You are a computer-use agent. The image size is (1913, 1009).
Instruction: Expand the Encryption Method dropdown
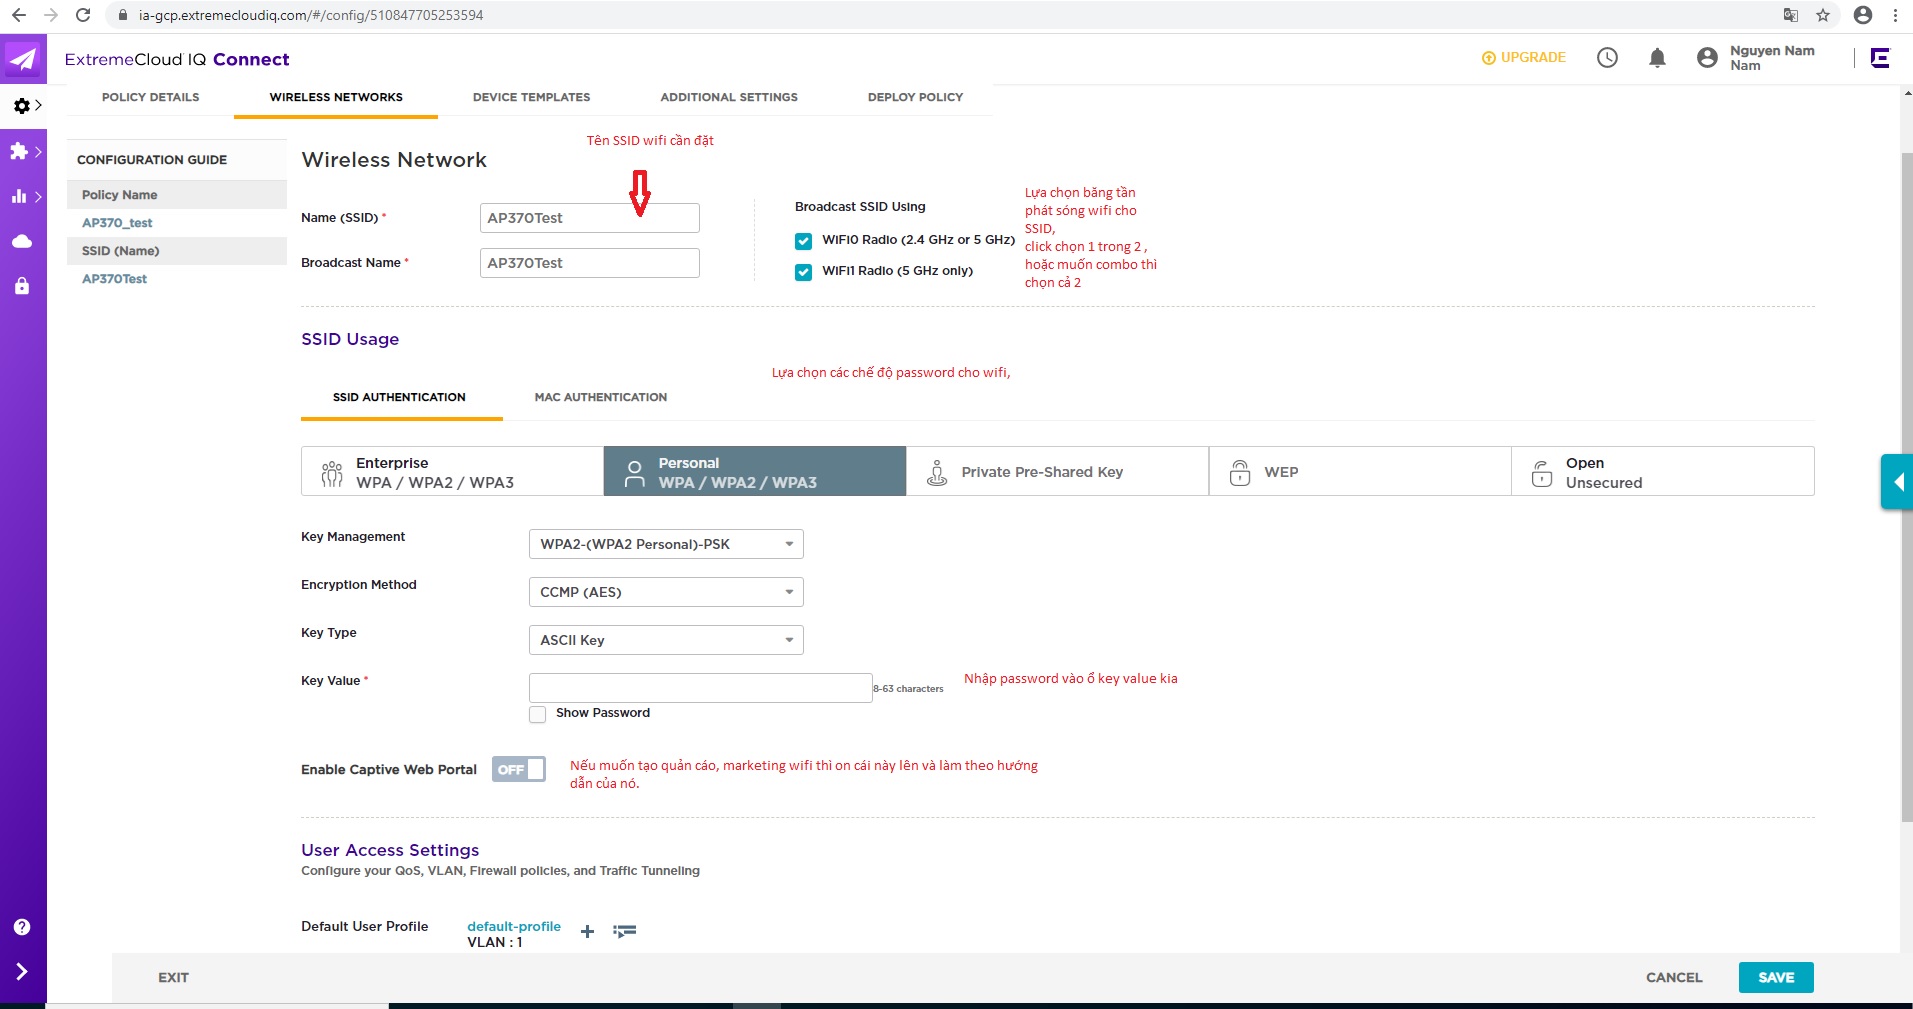[665, 592]
